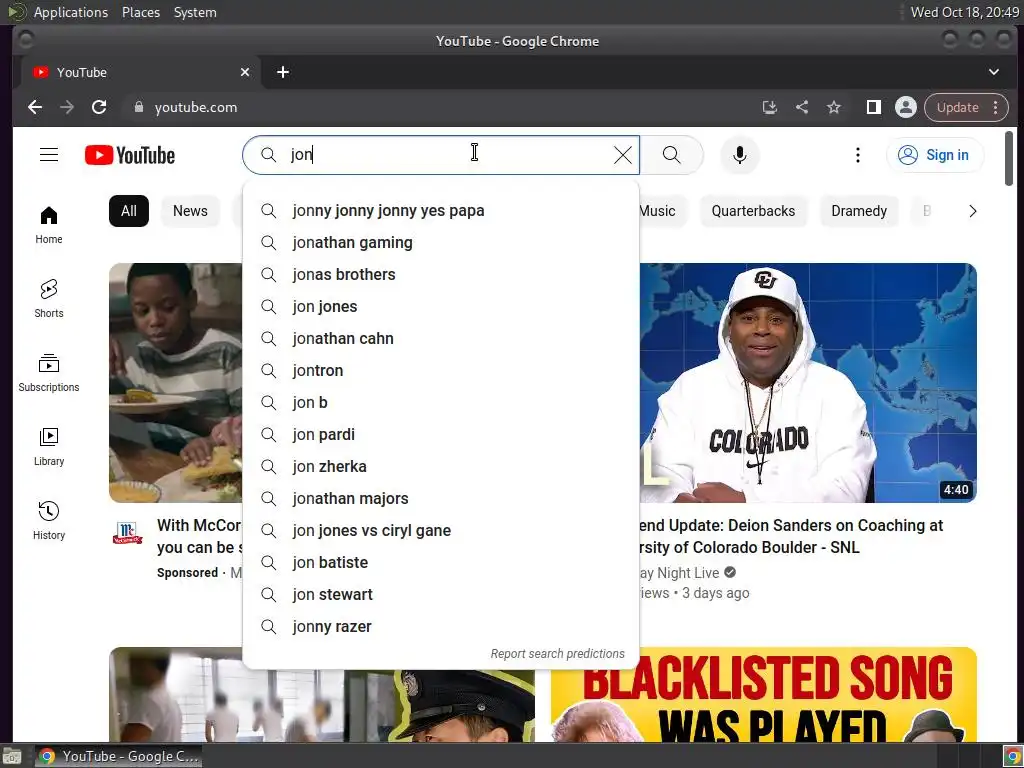Go to Home in the sidebar
The image size is (1024, 768).
point(49,225)
